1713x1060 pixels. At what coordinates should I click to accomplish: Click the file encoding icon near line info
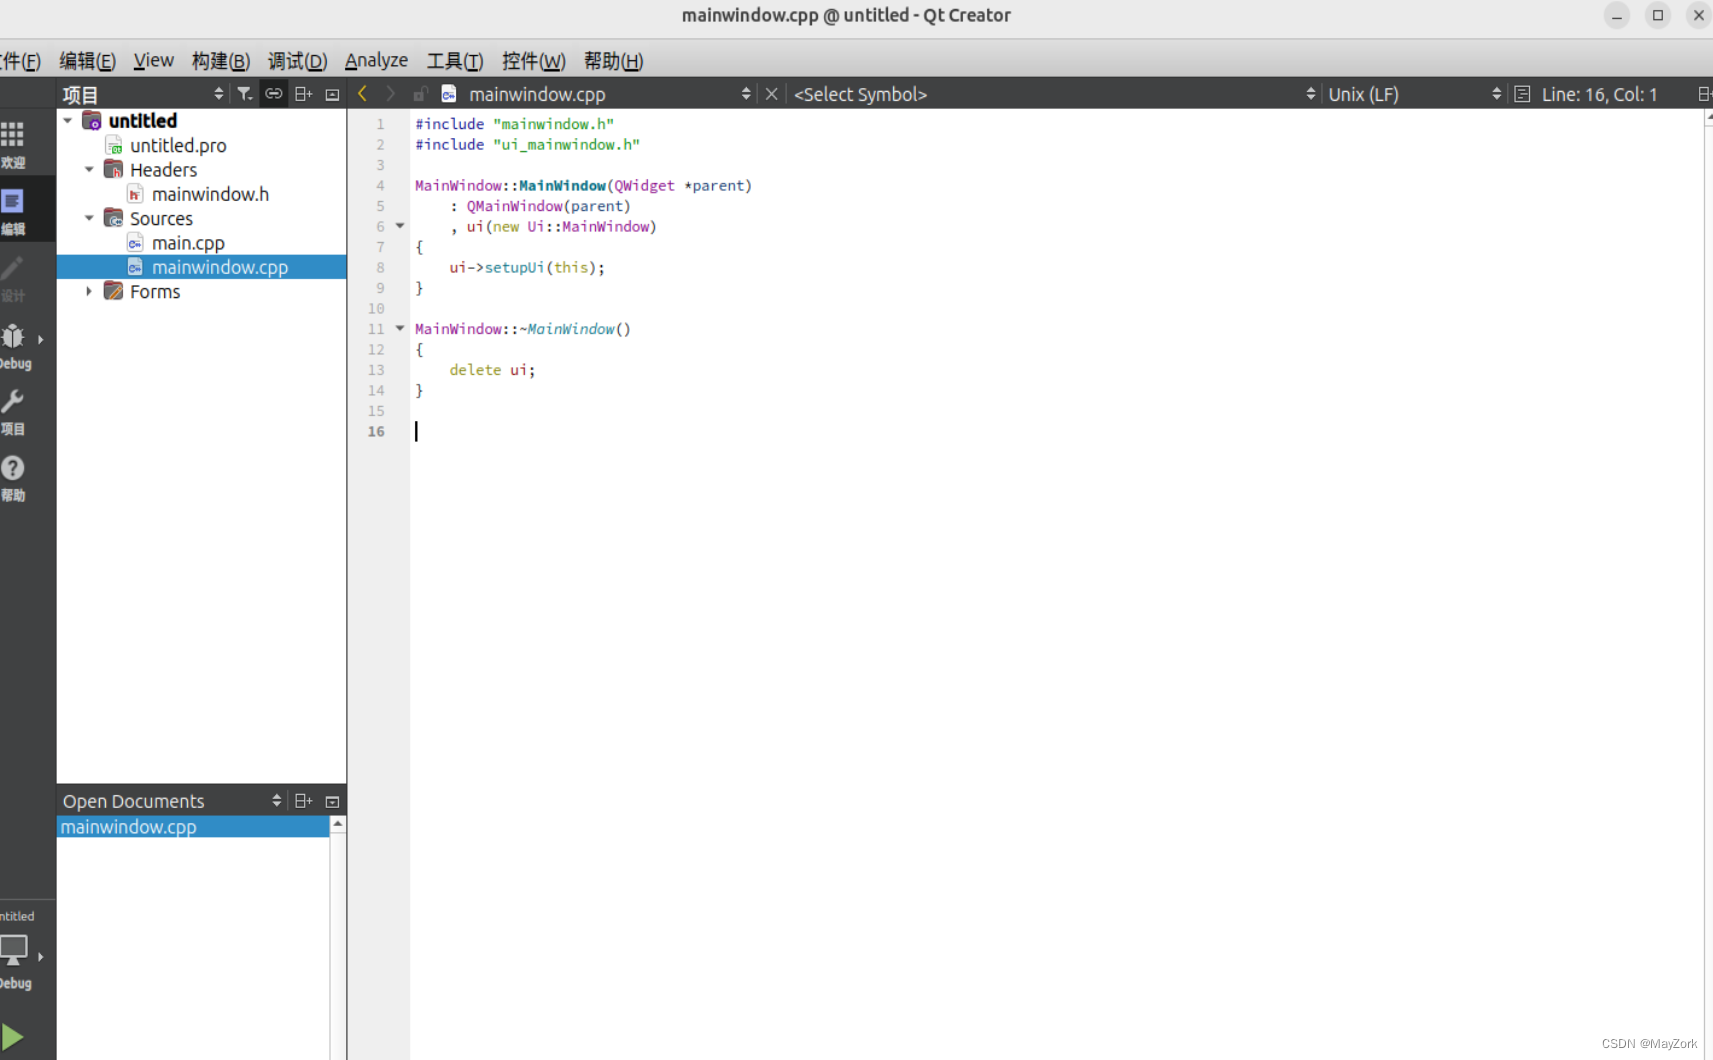tap(1522, 94)
